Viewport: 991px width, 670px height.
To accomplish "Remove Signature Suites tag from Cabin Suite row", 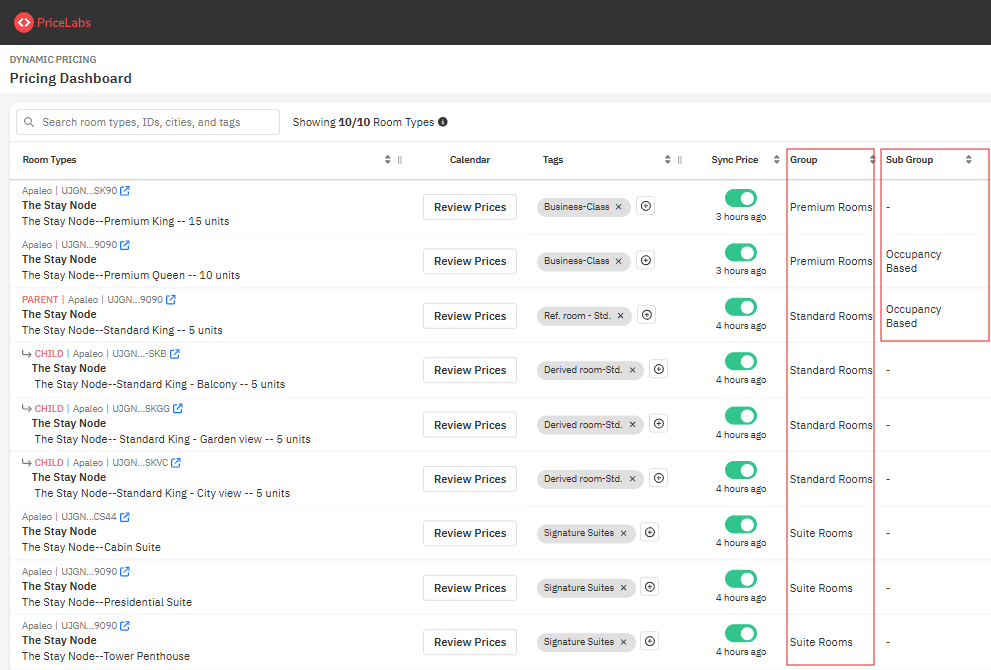I will (624, 533).
